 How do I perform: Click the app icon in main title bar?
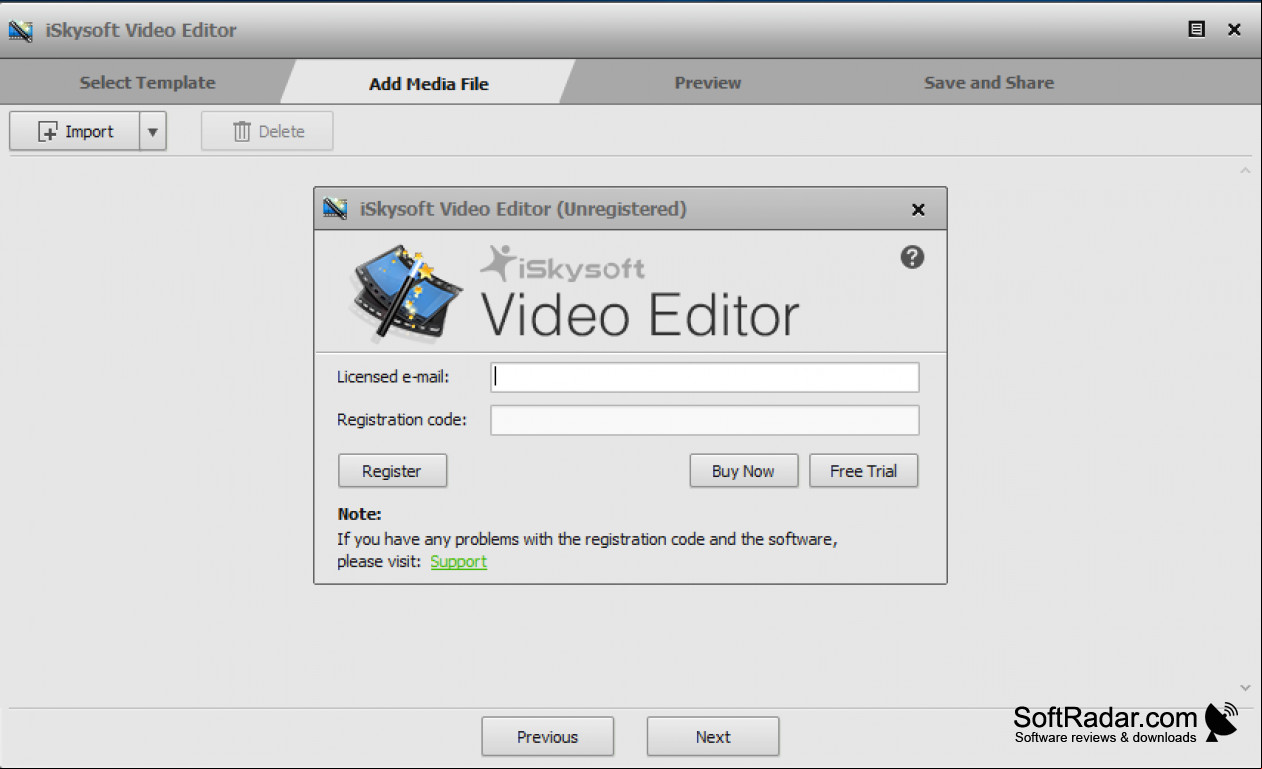click(21, 30)
